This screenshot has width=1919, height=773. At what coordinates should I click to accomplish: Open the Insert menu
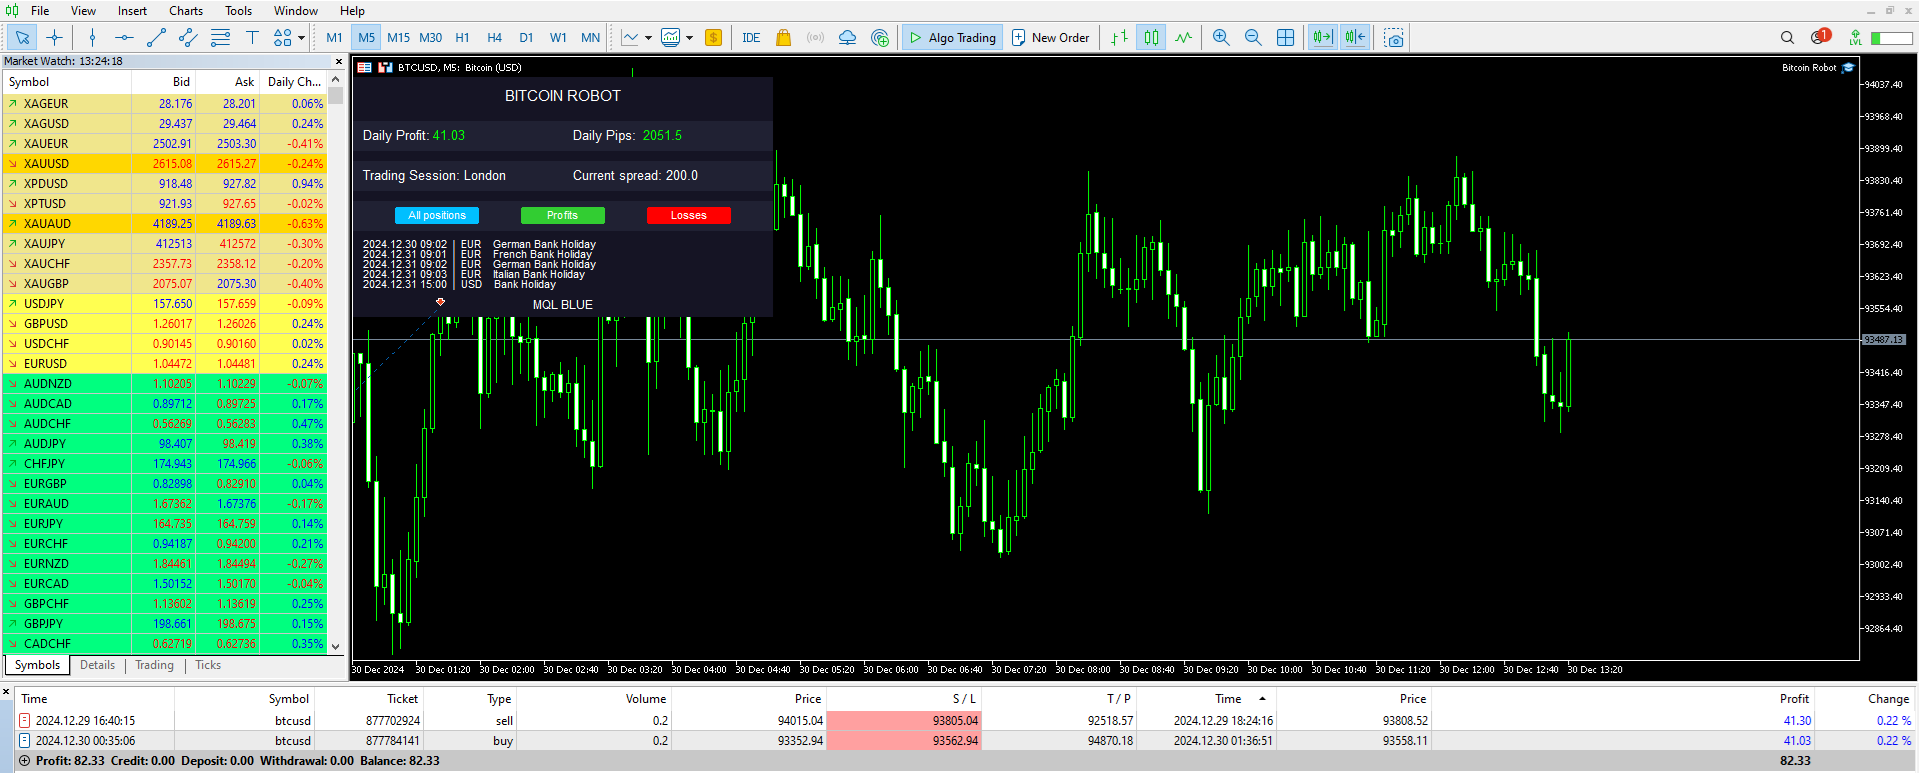tap(132, 11)
